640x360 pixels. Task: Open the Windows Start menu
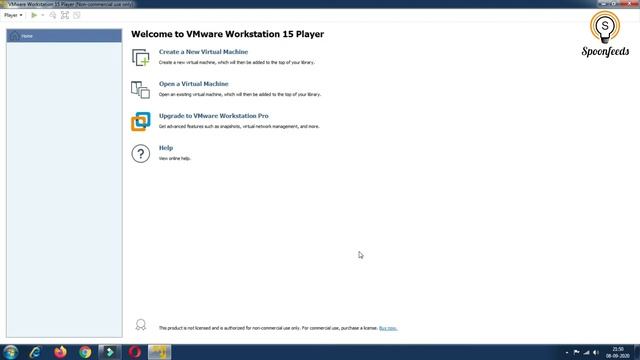pos(10,352)
